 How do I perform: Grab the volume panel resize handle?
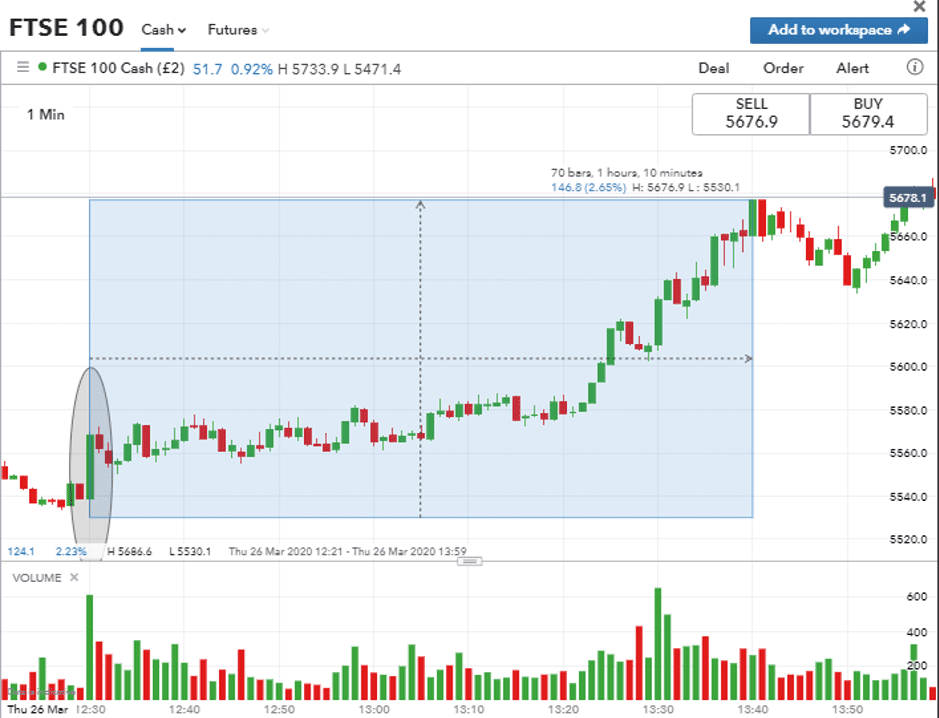[x=469, y=561]
